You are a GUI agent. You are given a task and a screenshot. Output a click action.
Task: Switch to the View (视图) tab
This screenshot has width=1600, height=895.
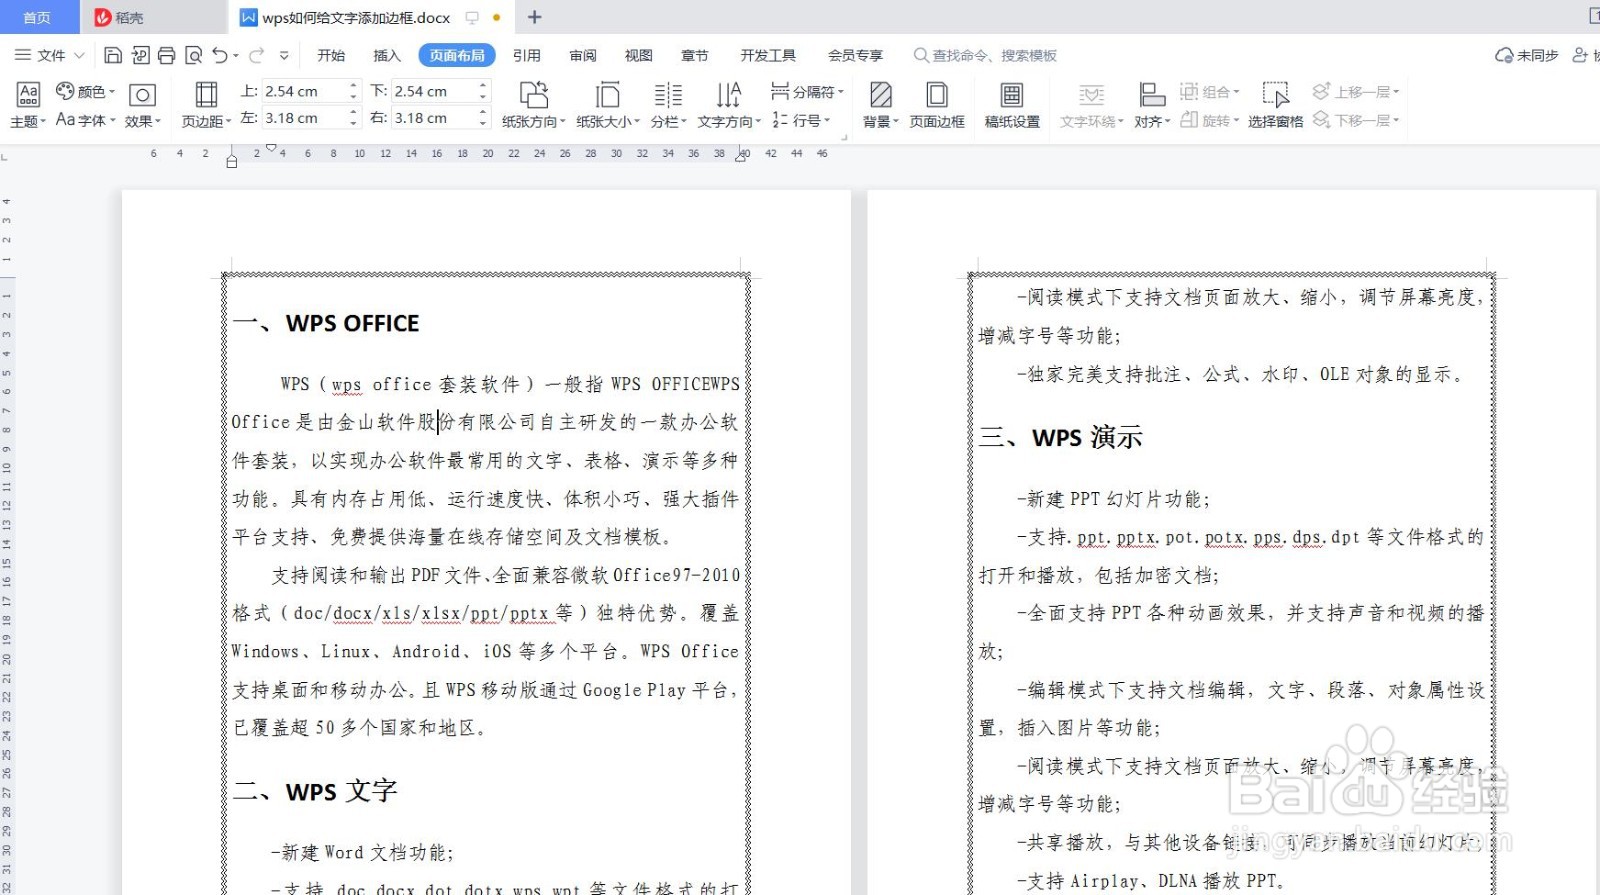639,55
